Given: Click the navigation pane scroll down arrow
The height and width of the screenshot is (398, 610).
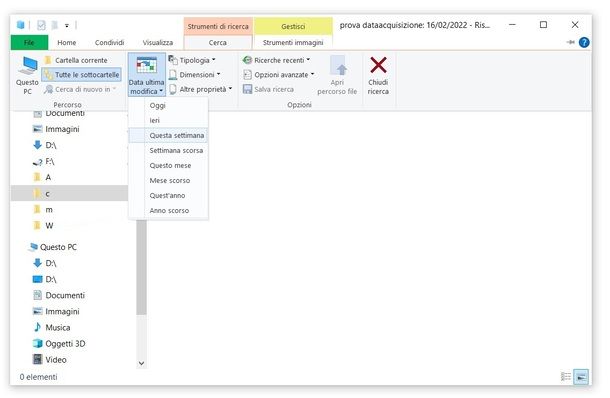Looking at the screenshot, I should tap(142, 363).
